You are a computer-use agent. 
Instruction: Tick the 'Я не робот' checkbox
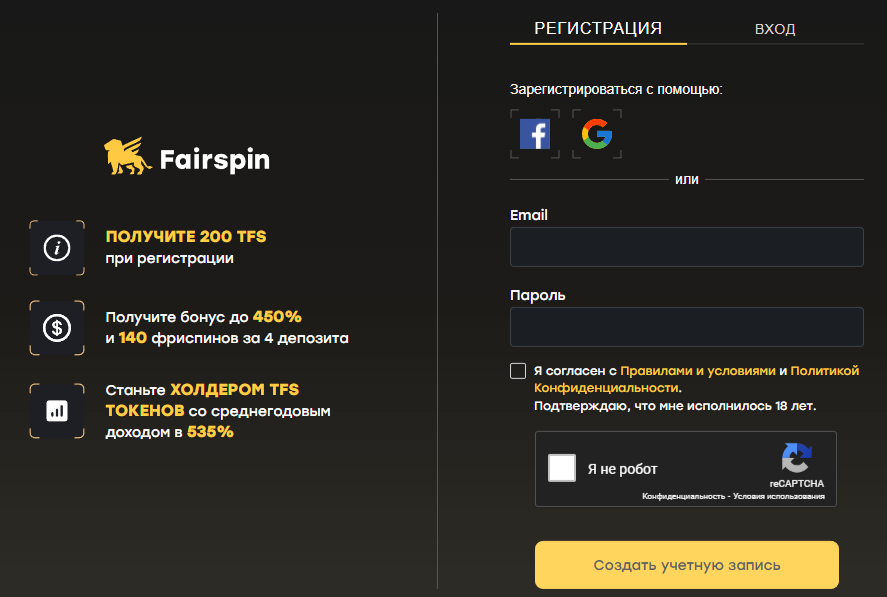coord(563,468)
